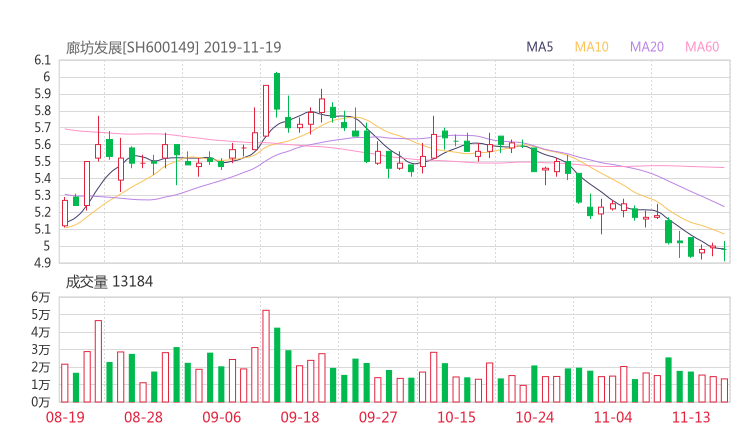The height and width of the screenshot is (440, 740).
Task: Click the tallest red volume bar above 5万
Action: 266,356
